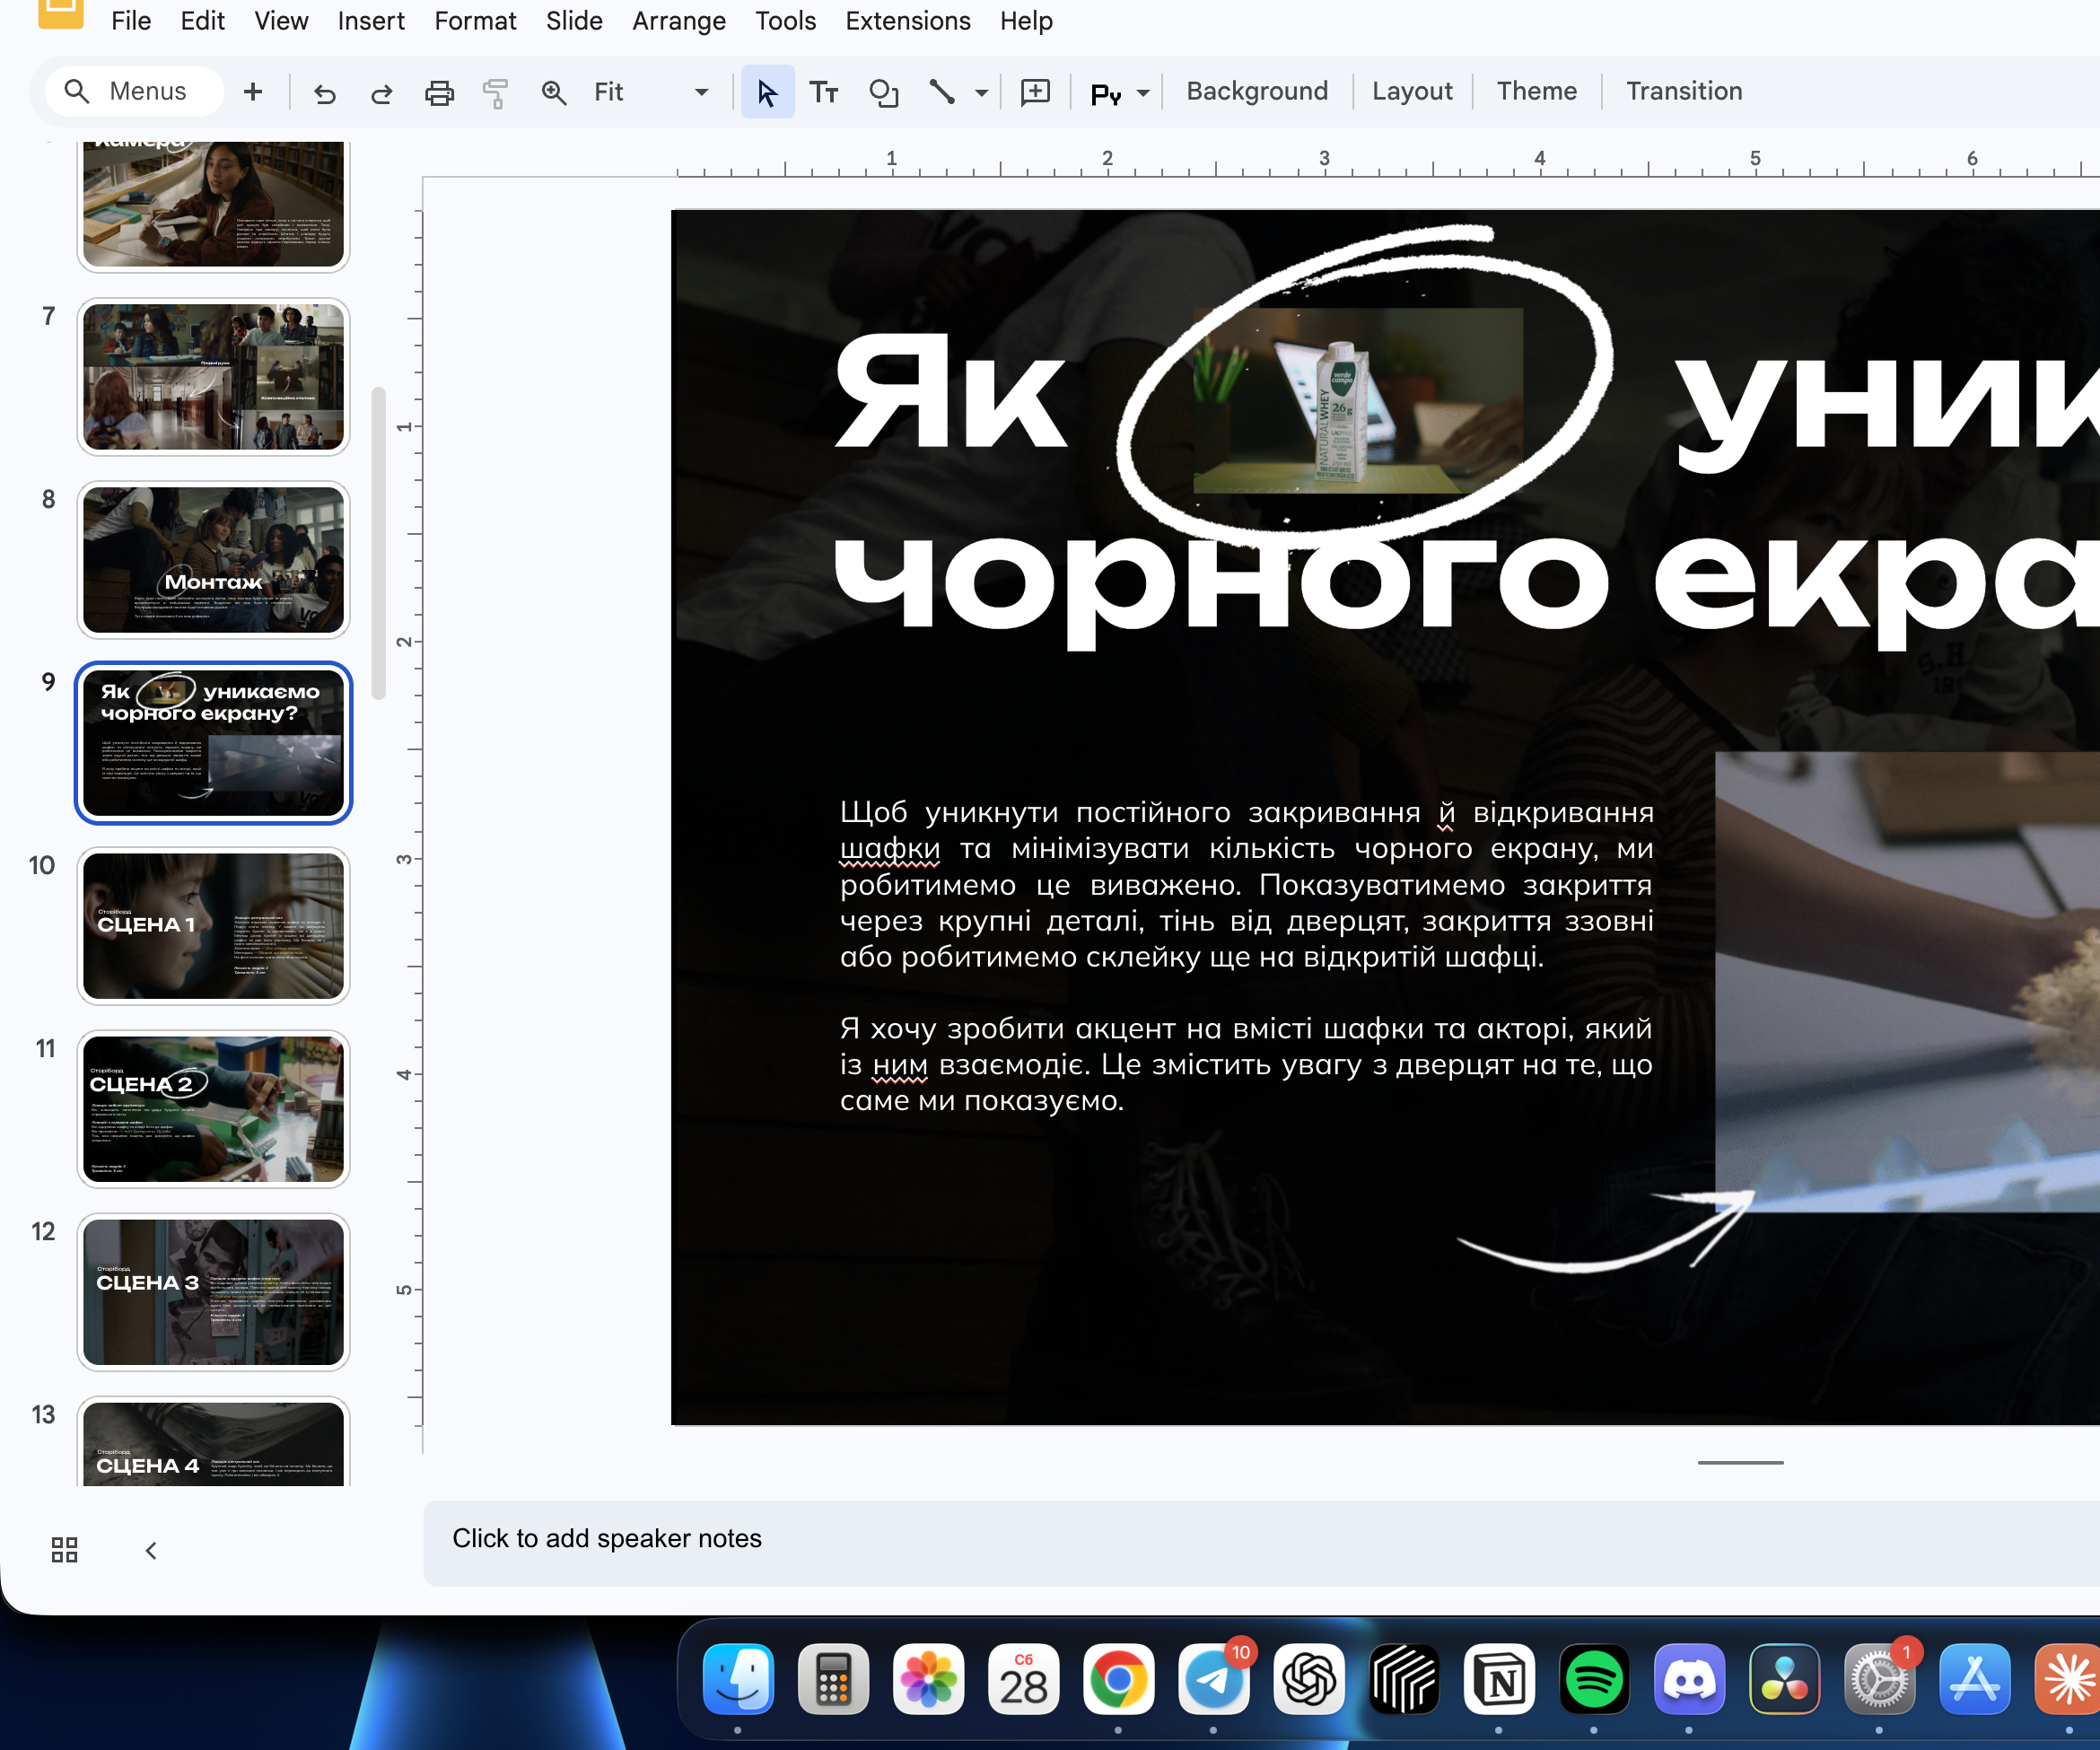Image resolution: width=2100 pixels, height=1750 pixels.
Task: Open the grid view icon
Action: click(64, 1550)
